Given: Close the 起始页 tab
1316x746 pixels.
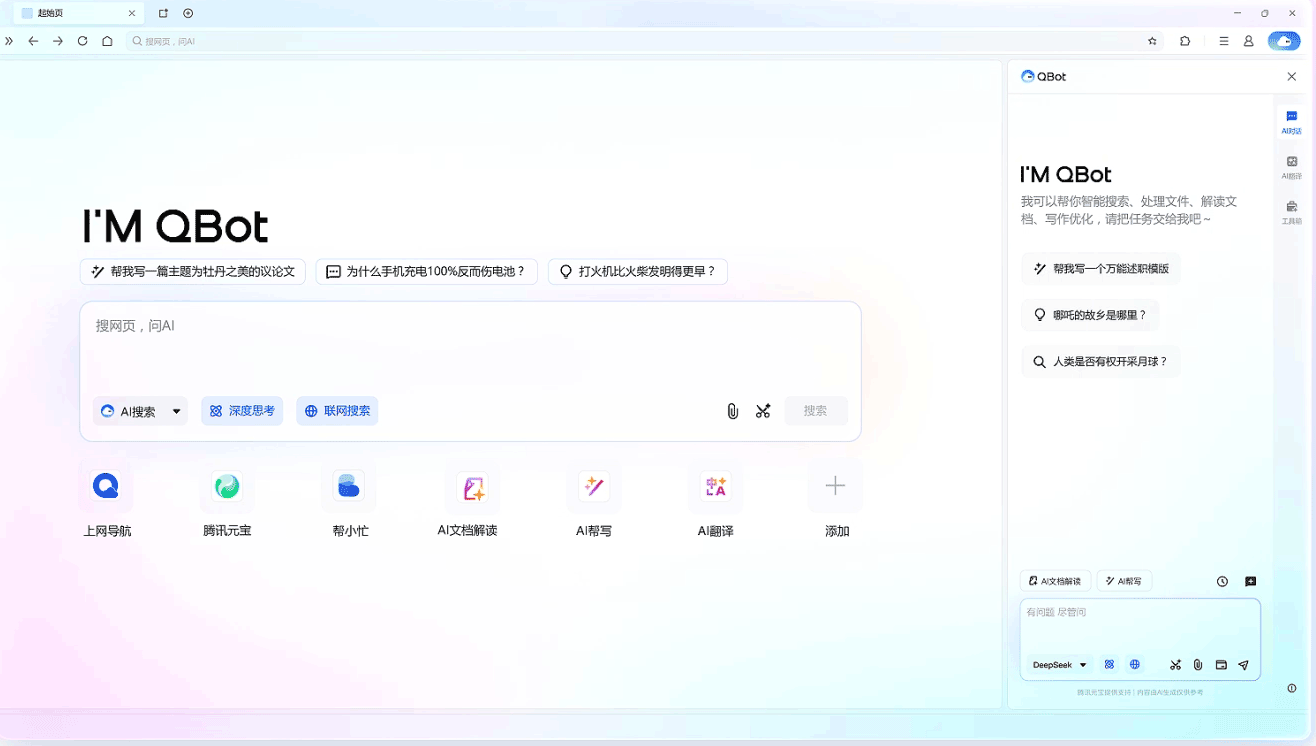Looking at the screenshot, I should [x=132, y=13].
